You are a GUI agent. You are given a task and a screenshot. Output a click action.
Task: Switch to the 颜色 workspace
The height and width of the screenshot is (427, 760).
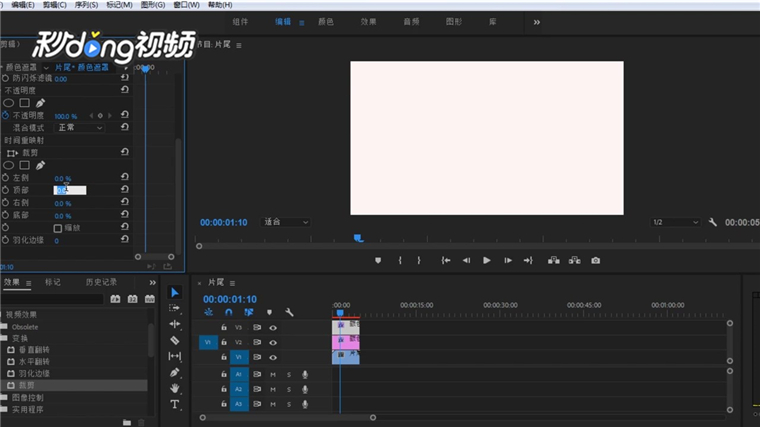[x=326, y=22]
